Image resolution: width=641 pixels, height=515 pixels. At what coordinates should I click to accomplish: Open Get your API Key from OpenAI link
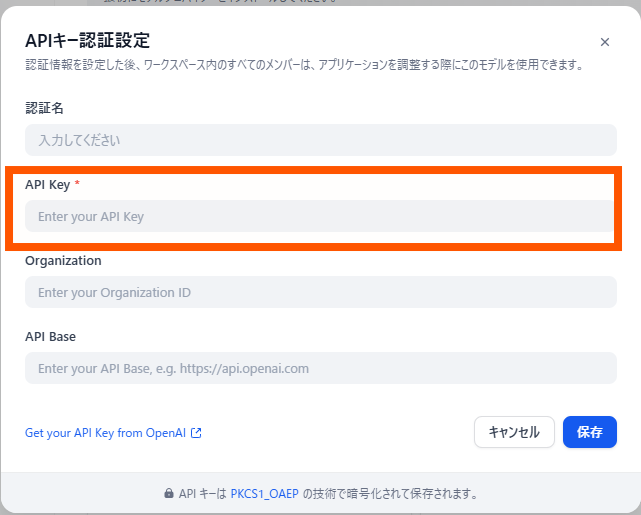pyautogui.click(x=107, y=433)
